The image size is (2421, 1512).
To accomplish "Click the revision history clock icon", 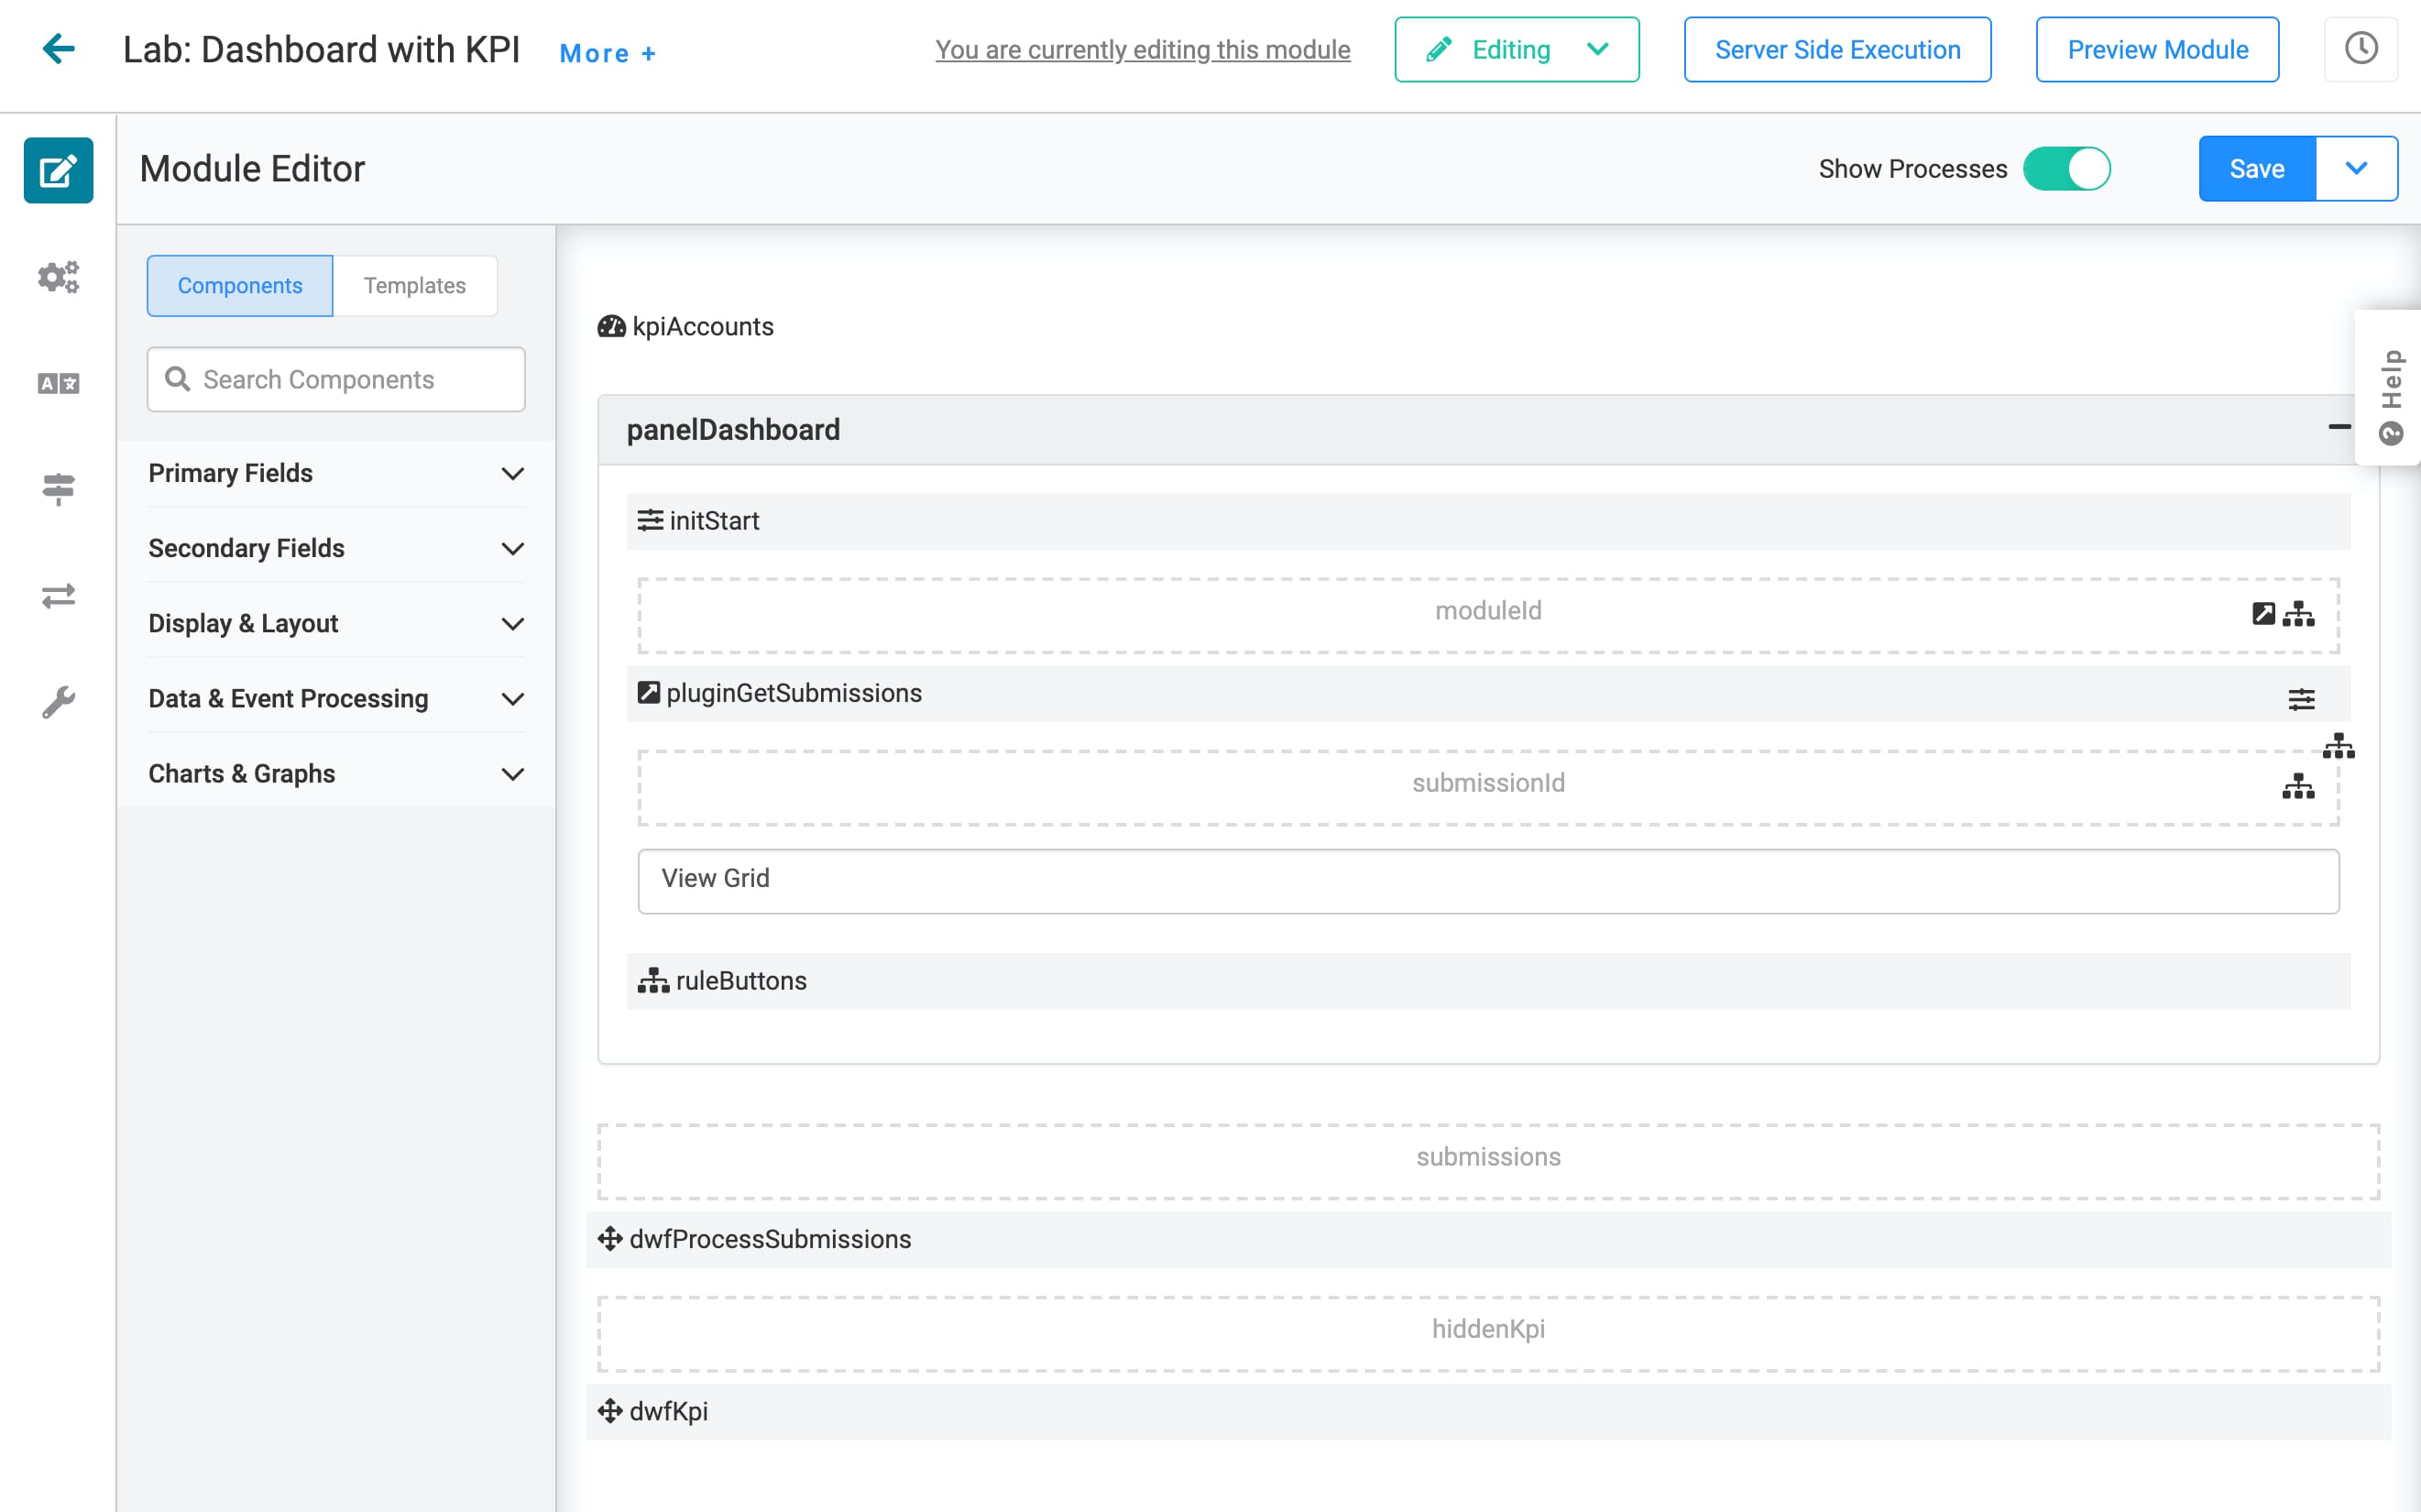I will tap(2360, 48).
